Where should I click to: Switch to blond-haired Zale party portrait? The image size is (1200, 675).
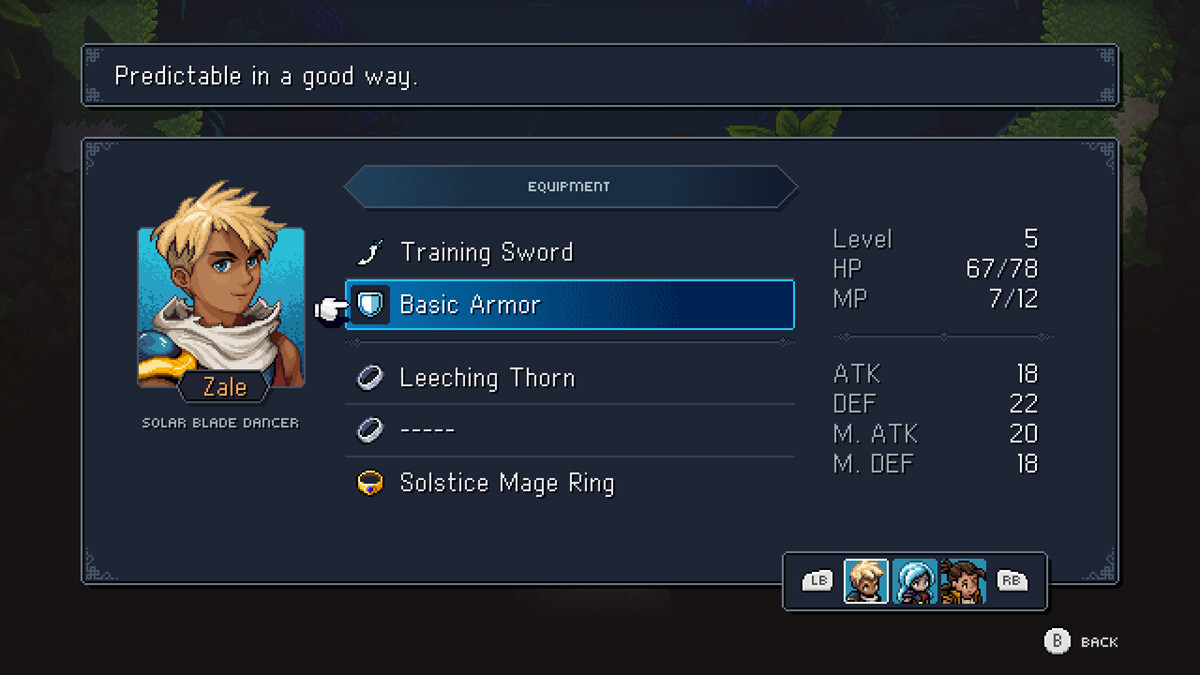(x=866, y=581)
